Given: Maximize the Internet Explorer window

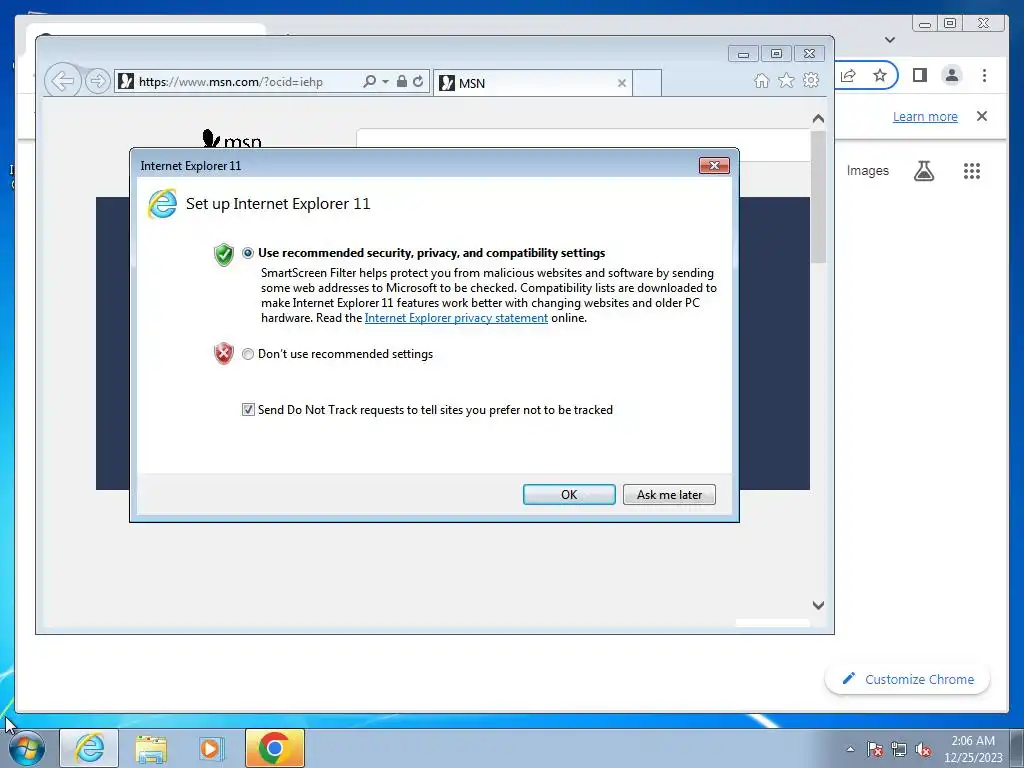Looking at the screenshot, I should click(x=776, y=54).
